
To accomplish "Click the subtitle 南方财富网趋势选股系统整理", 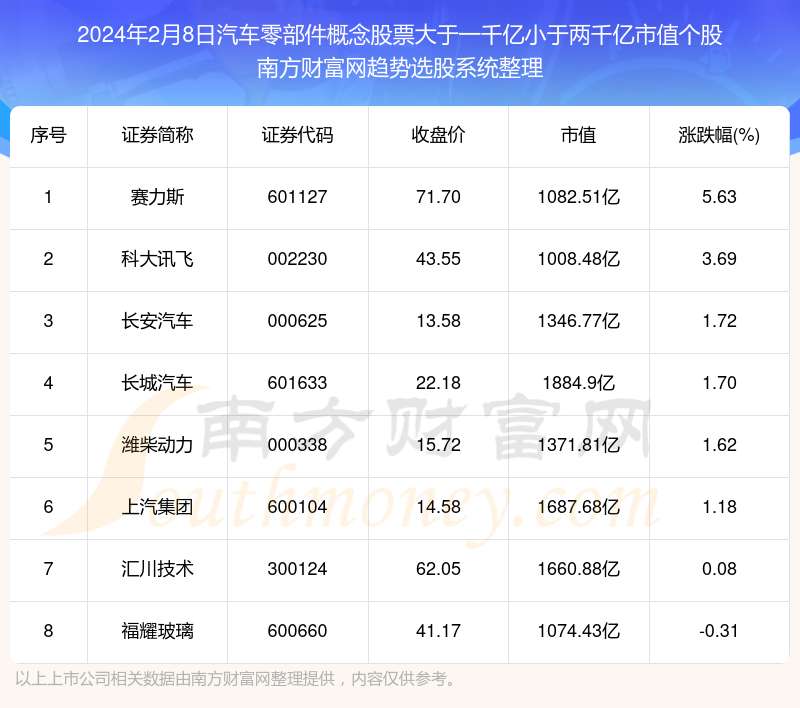I will click(400, 68).
